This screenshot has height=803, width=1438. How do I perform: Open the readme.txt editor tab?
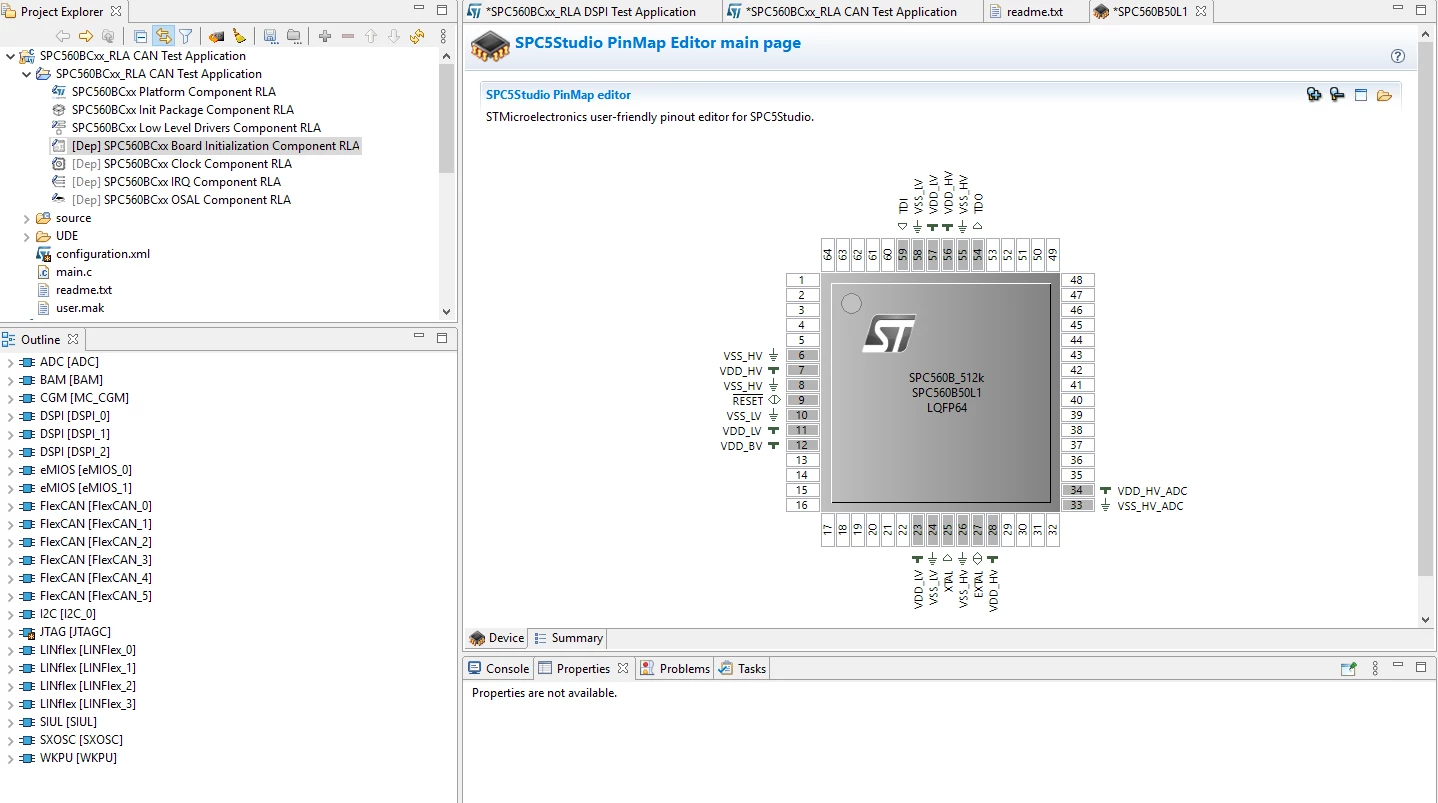[x=1035, y=12]
